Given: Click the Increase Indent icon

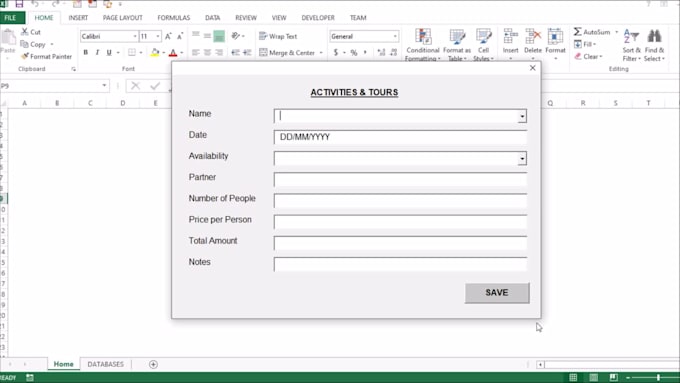Looking at the screenshot, I should [x=247, y=52].
